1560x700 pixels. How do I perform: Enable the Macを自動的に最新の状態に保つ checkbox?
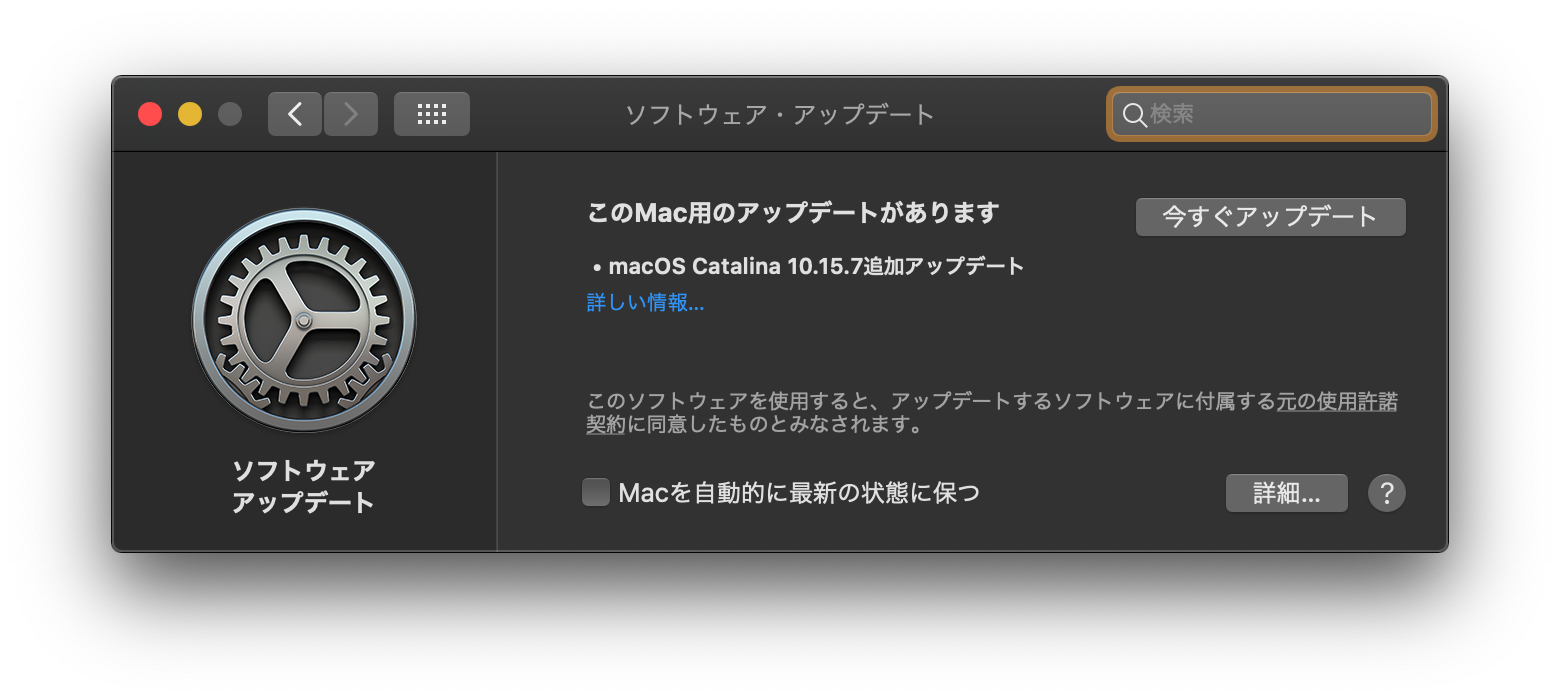596,492
